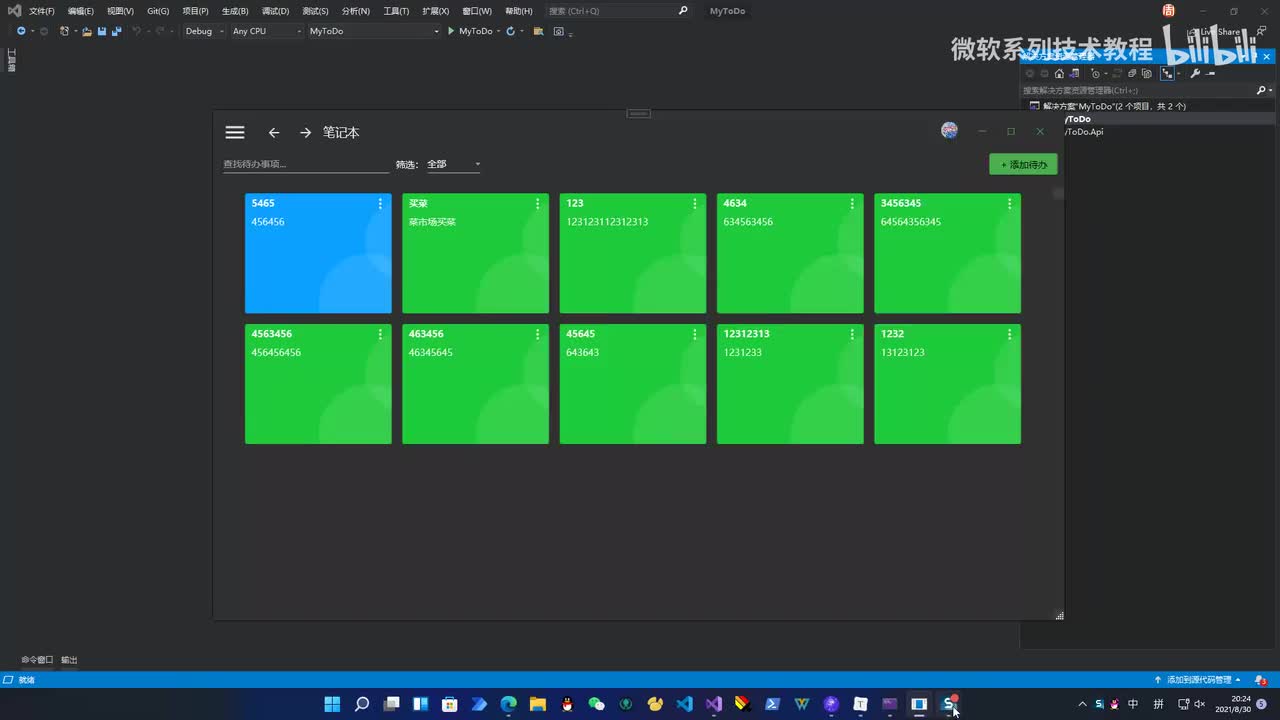The image size is (1280, 720).
Task: Open Windows Start menu
Action: coord(332,704)
